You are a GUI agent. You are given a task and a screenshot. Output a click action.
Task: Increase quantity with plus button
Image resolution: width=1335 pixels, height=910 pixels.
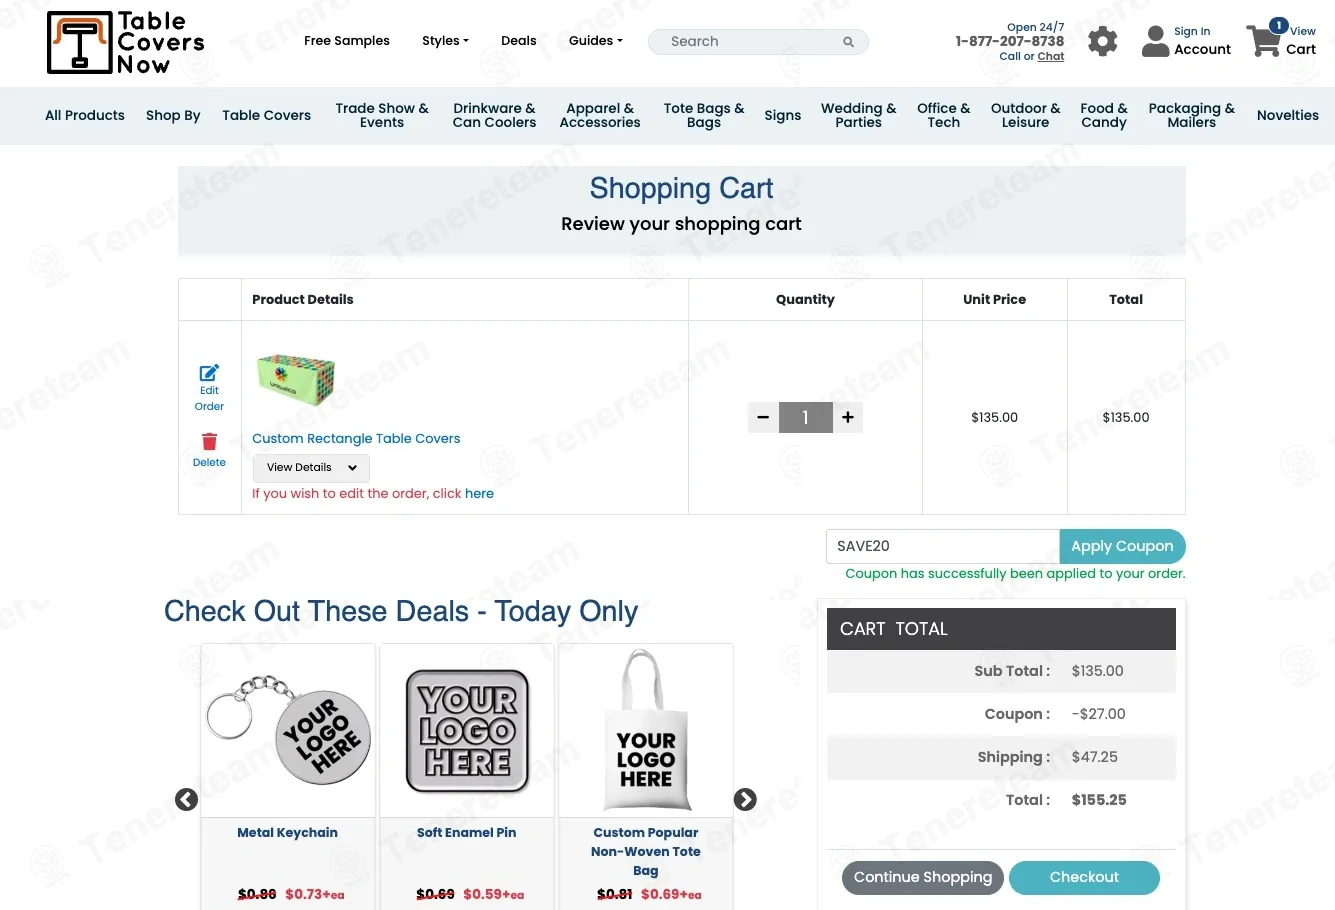click(848, 418)
